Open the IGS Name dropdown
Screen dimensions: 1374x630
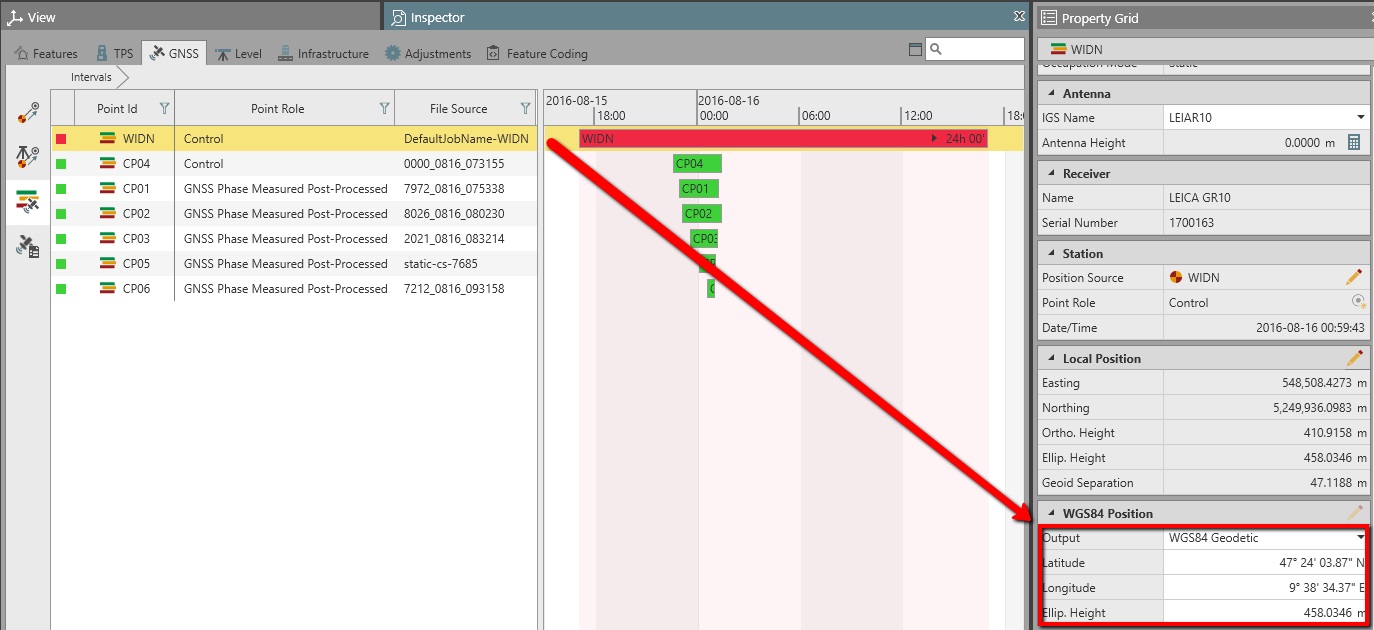coord(1360,118)
